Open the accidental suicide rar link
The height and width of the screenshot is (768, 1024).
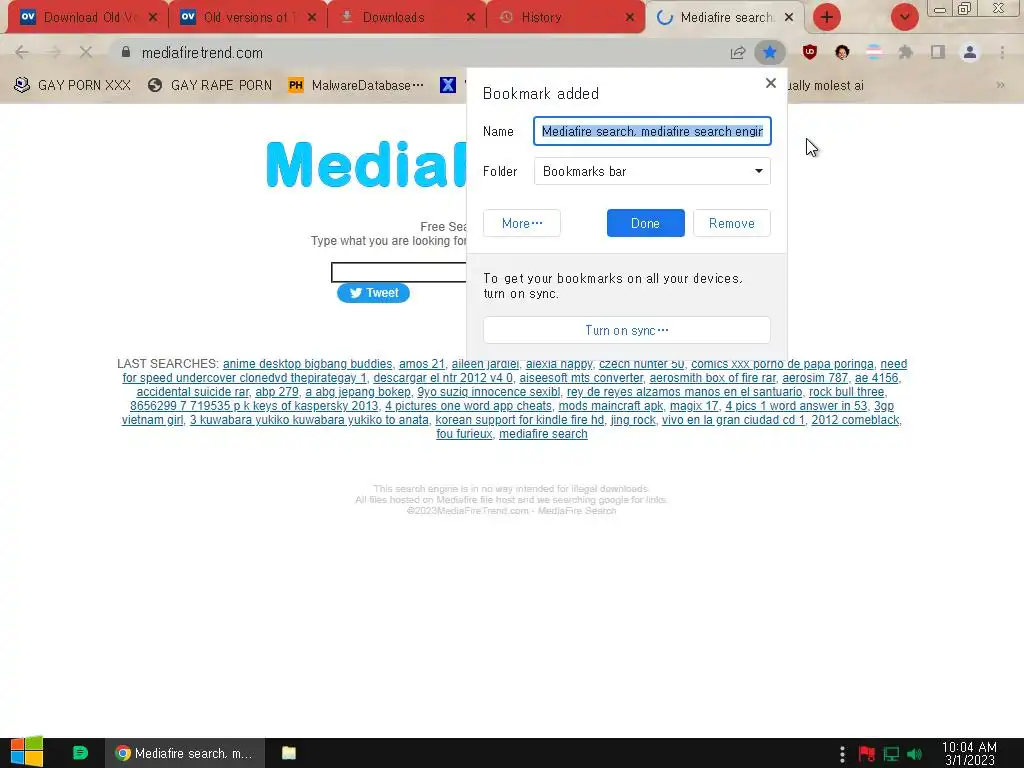coord(193,392)
